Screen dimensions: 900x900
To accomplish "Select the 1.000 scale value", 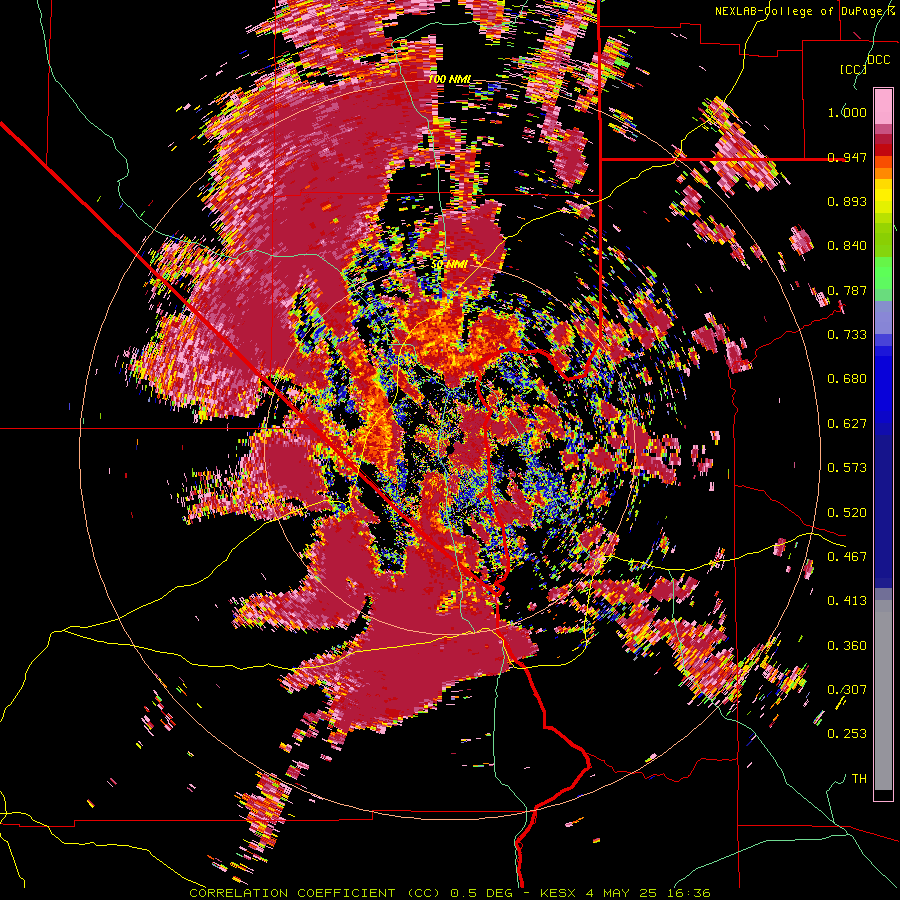I will tap(847, 112).
